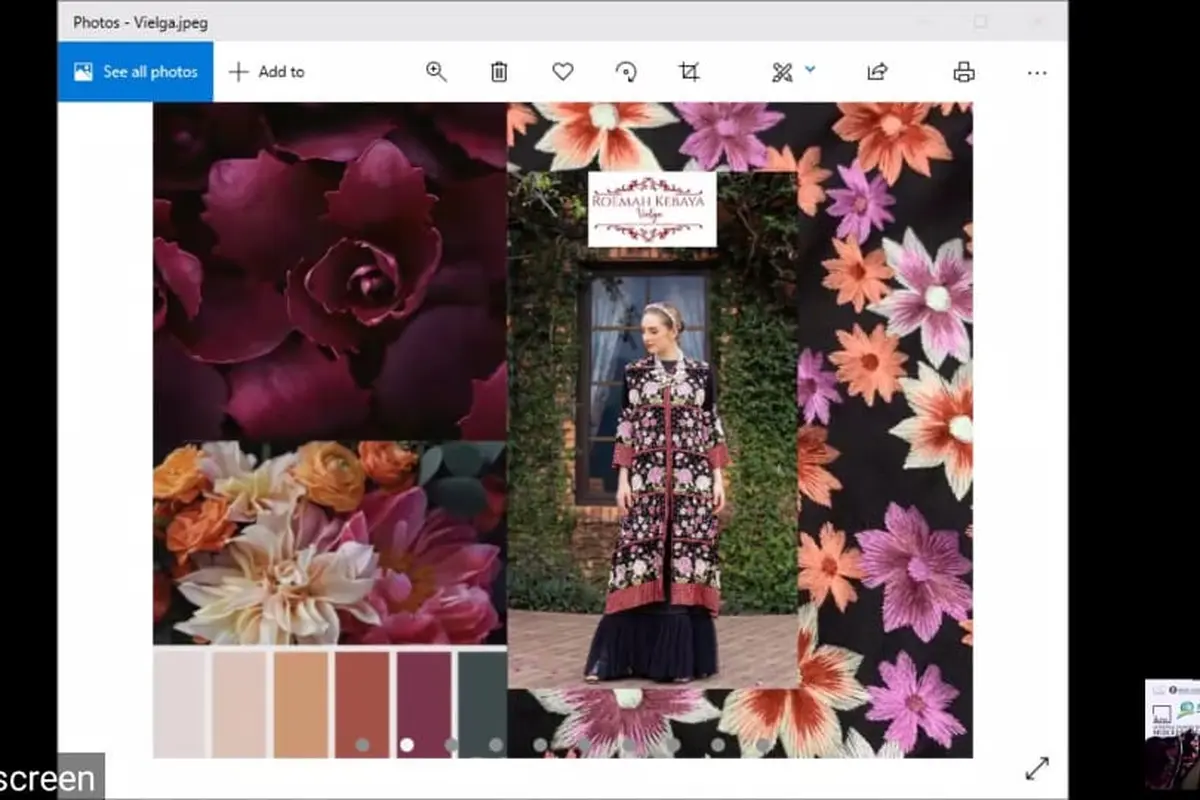Print the photo using the printer icon
1200x800 pixels.
(964, 72)
